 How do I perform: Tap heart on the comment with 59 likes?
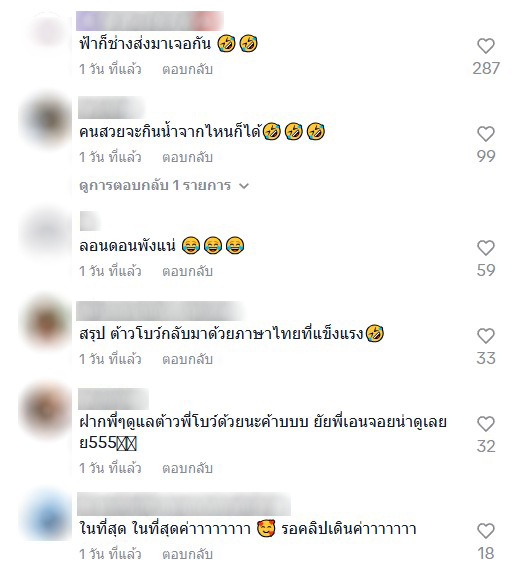pyautogui.click(x=486, y=248)
